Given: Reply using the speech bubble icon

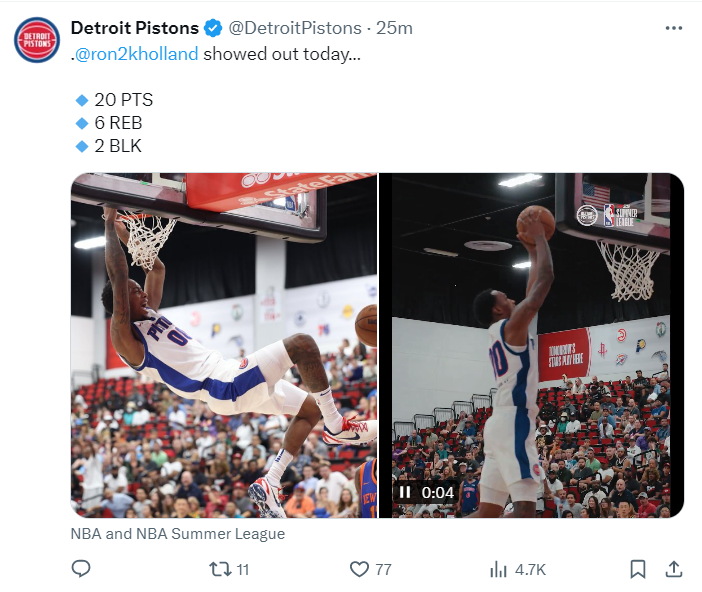Looking at the screenshot, I should tap(82, 569).
